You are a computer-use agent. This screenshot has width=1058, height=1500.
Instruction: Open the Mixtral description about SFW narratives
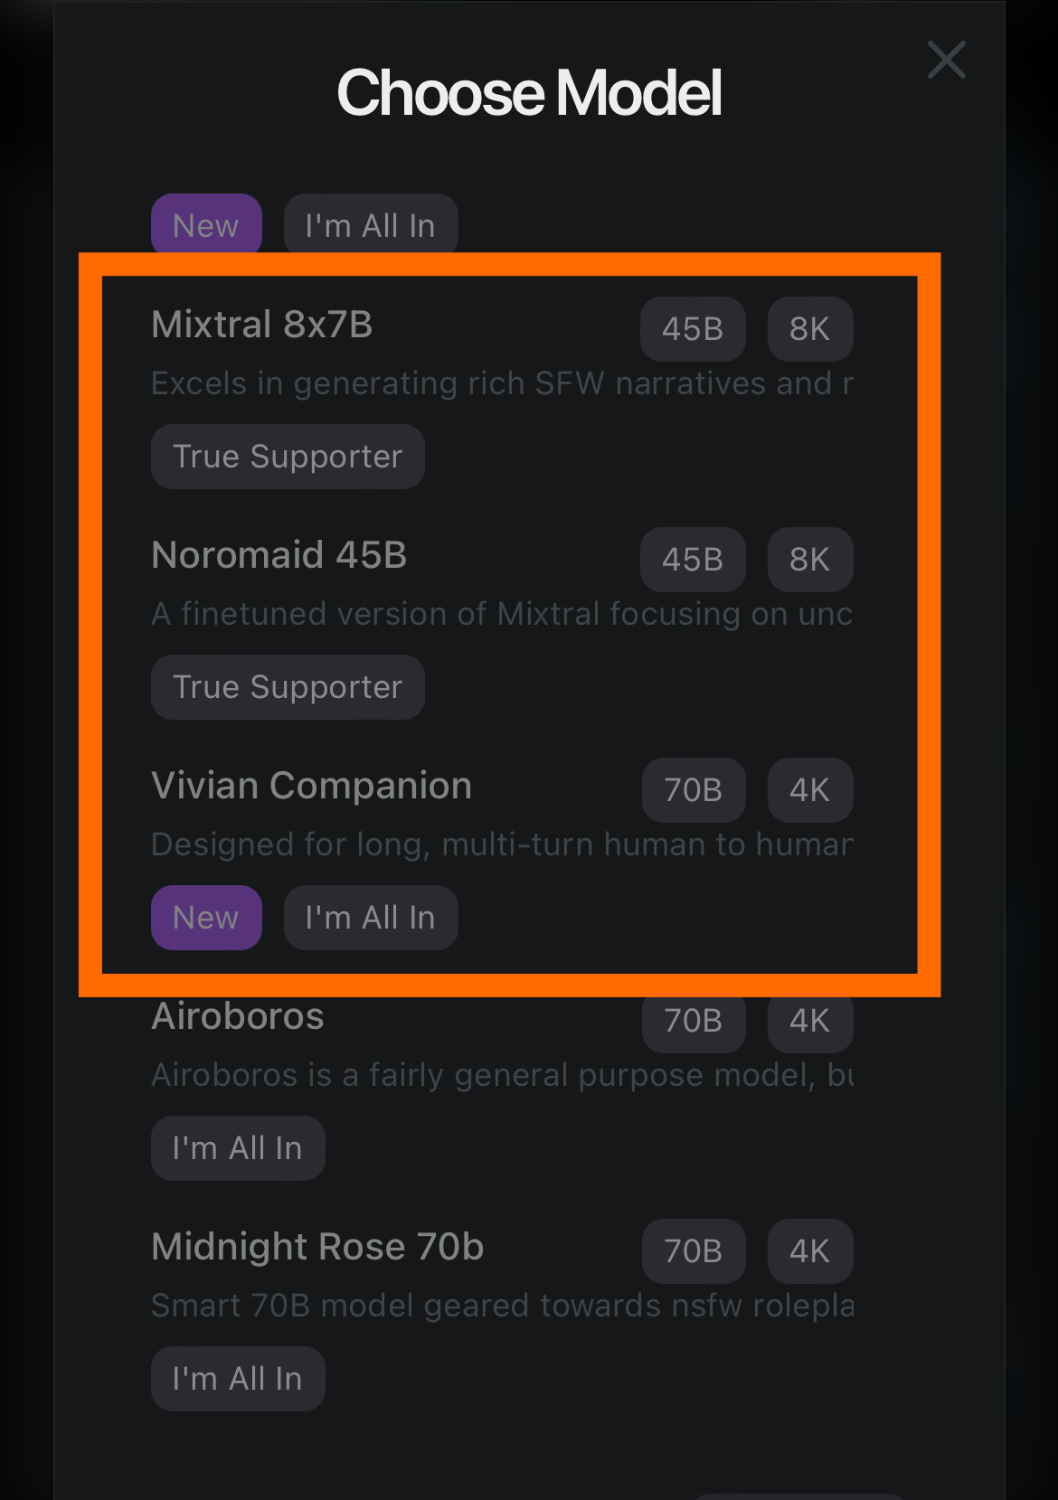click(x=502, y=384)
